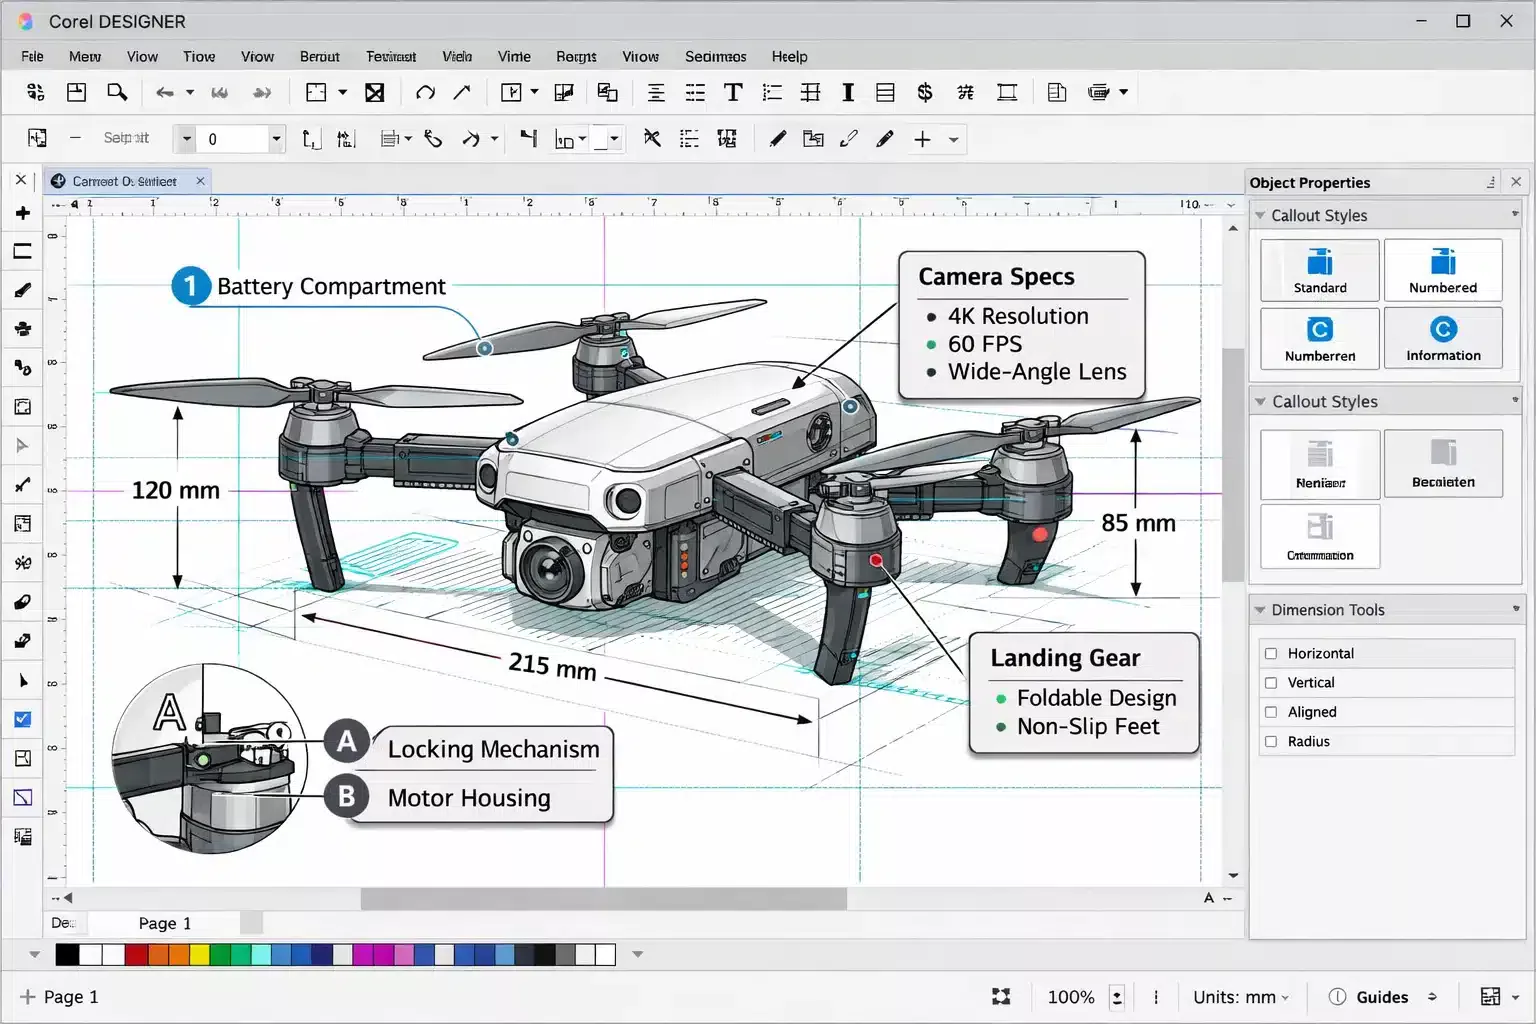Enable the Radius checkbox

coord(1271,741)
